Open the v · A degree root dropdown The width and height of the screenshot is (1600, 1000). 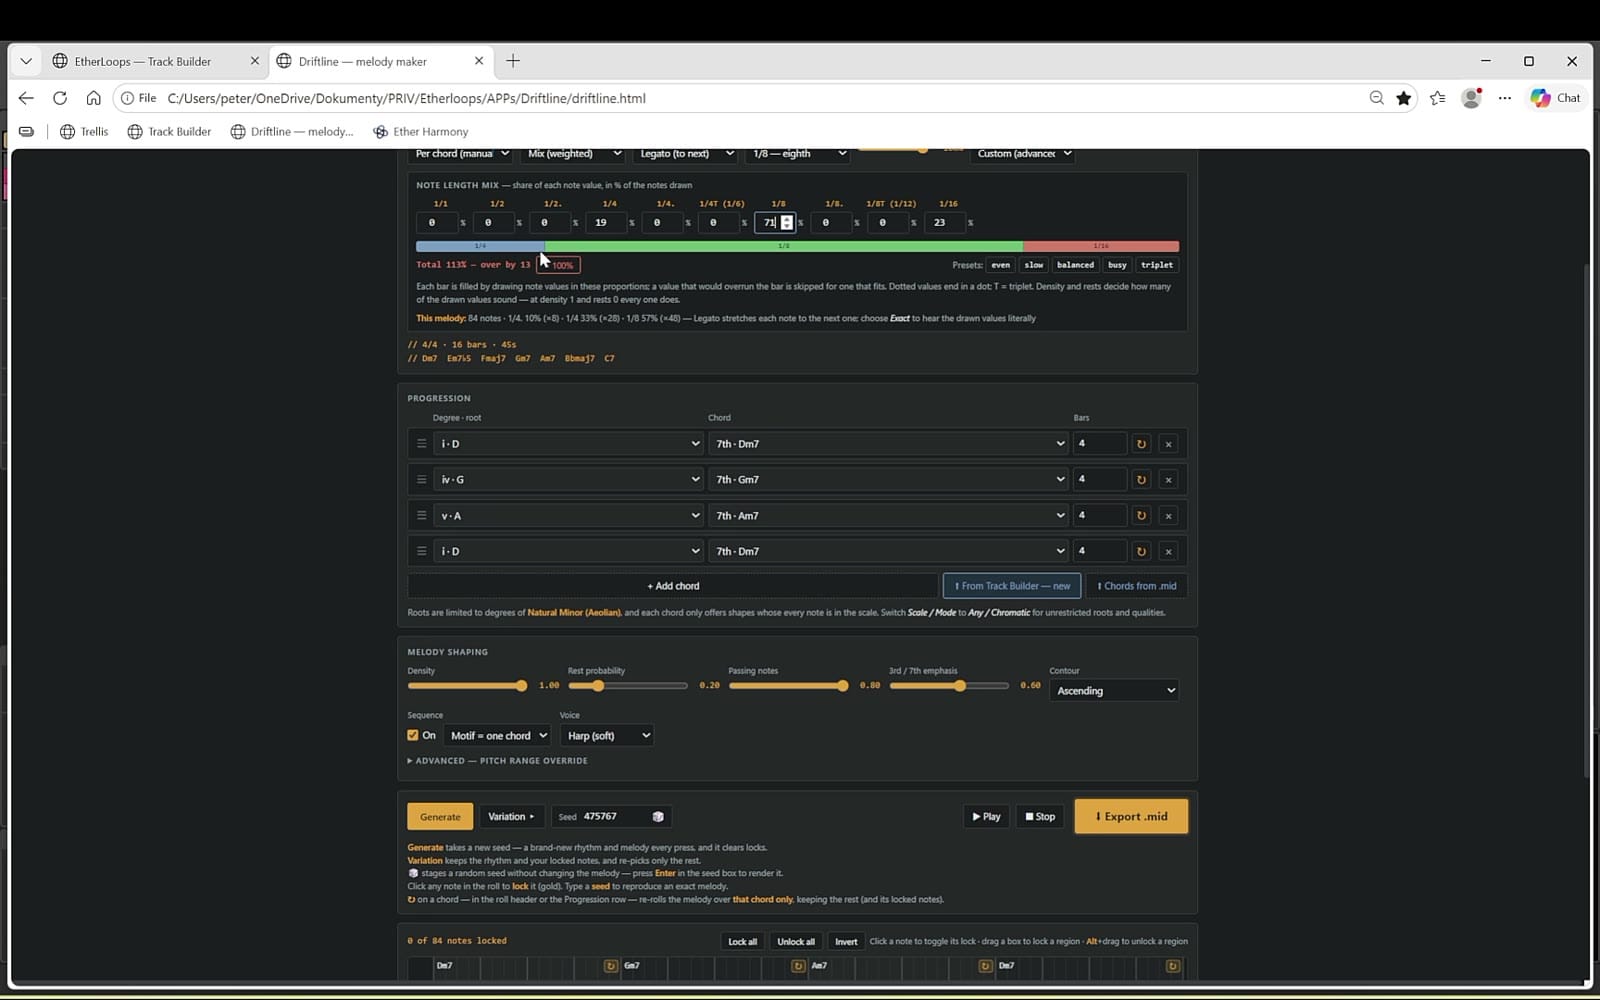569,516
